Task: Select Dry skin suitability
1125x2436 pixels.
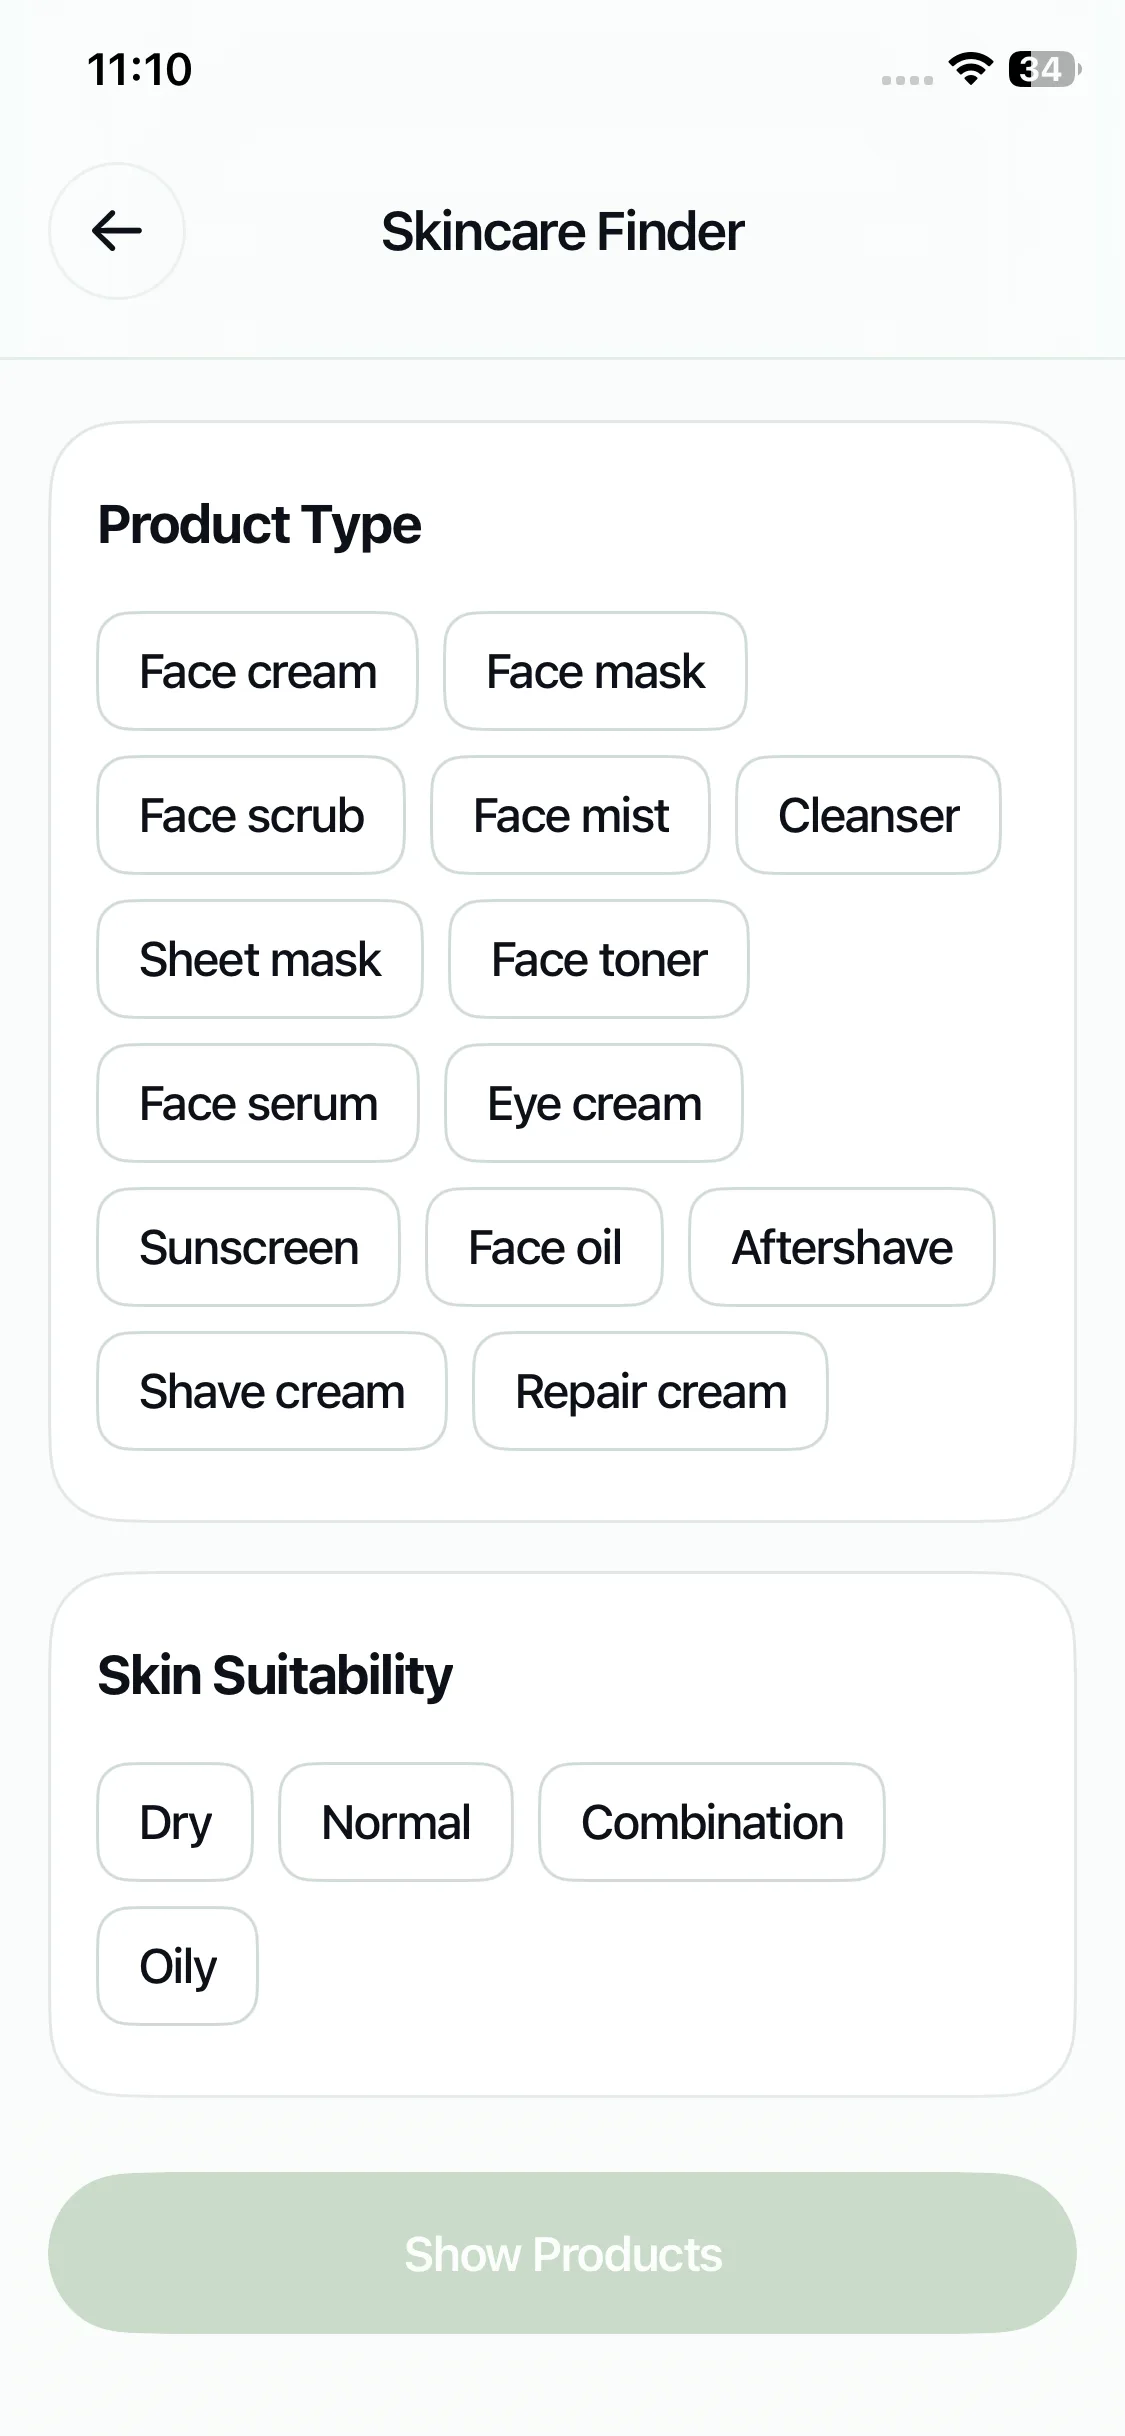Action: (x=175, y=1822)
